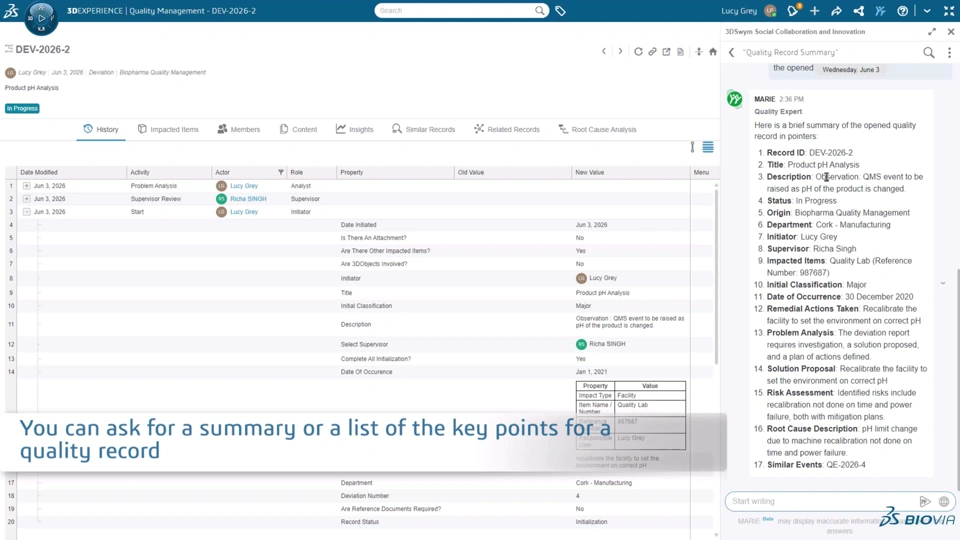Open the Similar Records tab
The image size is (960, 540).
coord(424,129)
